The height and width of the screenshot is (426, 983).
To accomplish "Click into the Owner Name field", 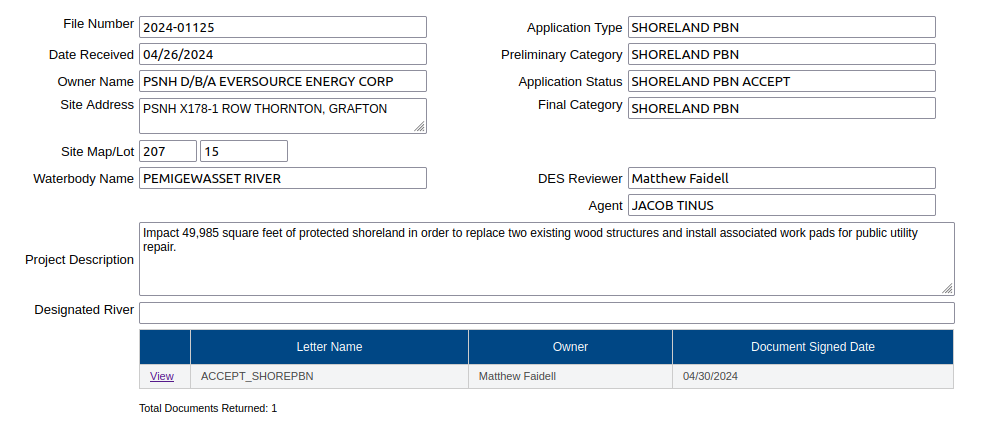I will 283,81.
